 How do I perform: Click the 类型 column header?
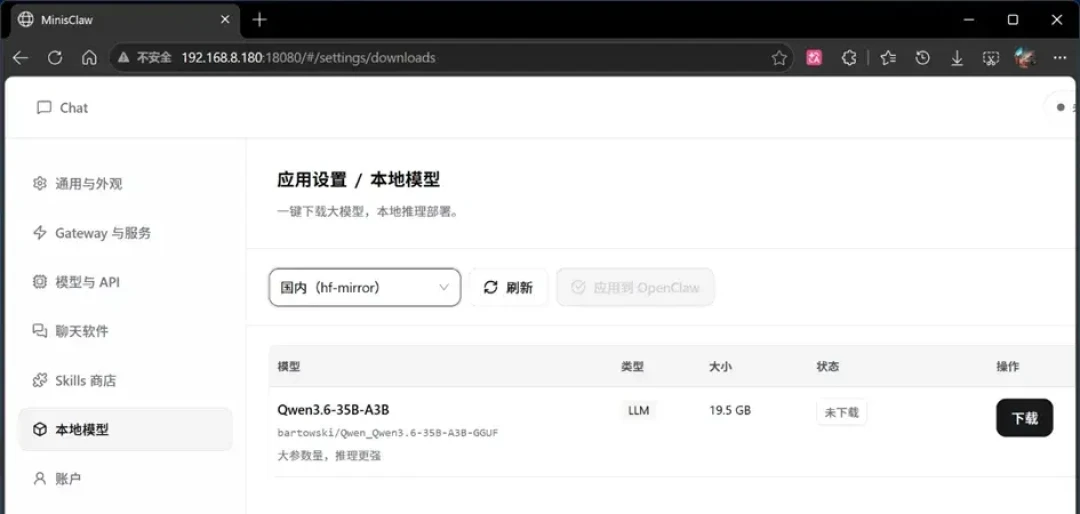coord(632,367)
